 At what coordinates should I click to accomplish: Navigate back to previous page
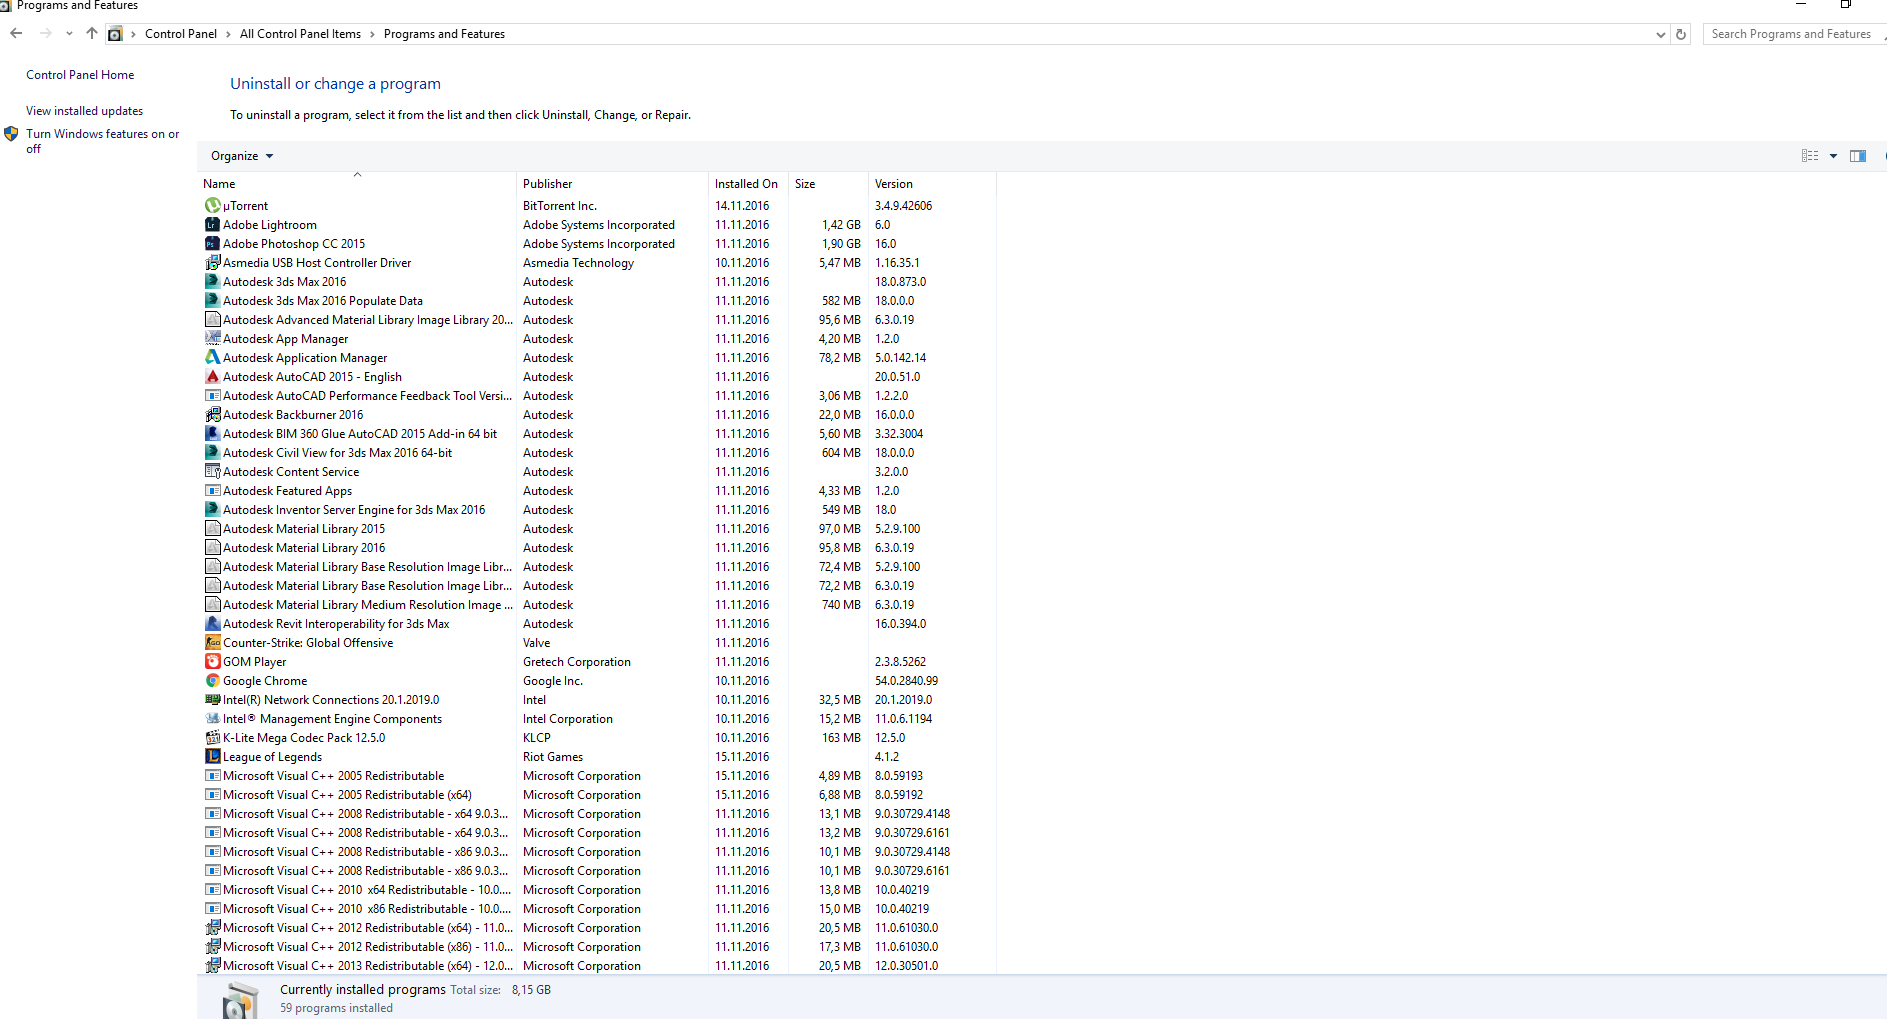[x=16, y=34]
